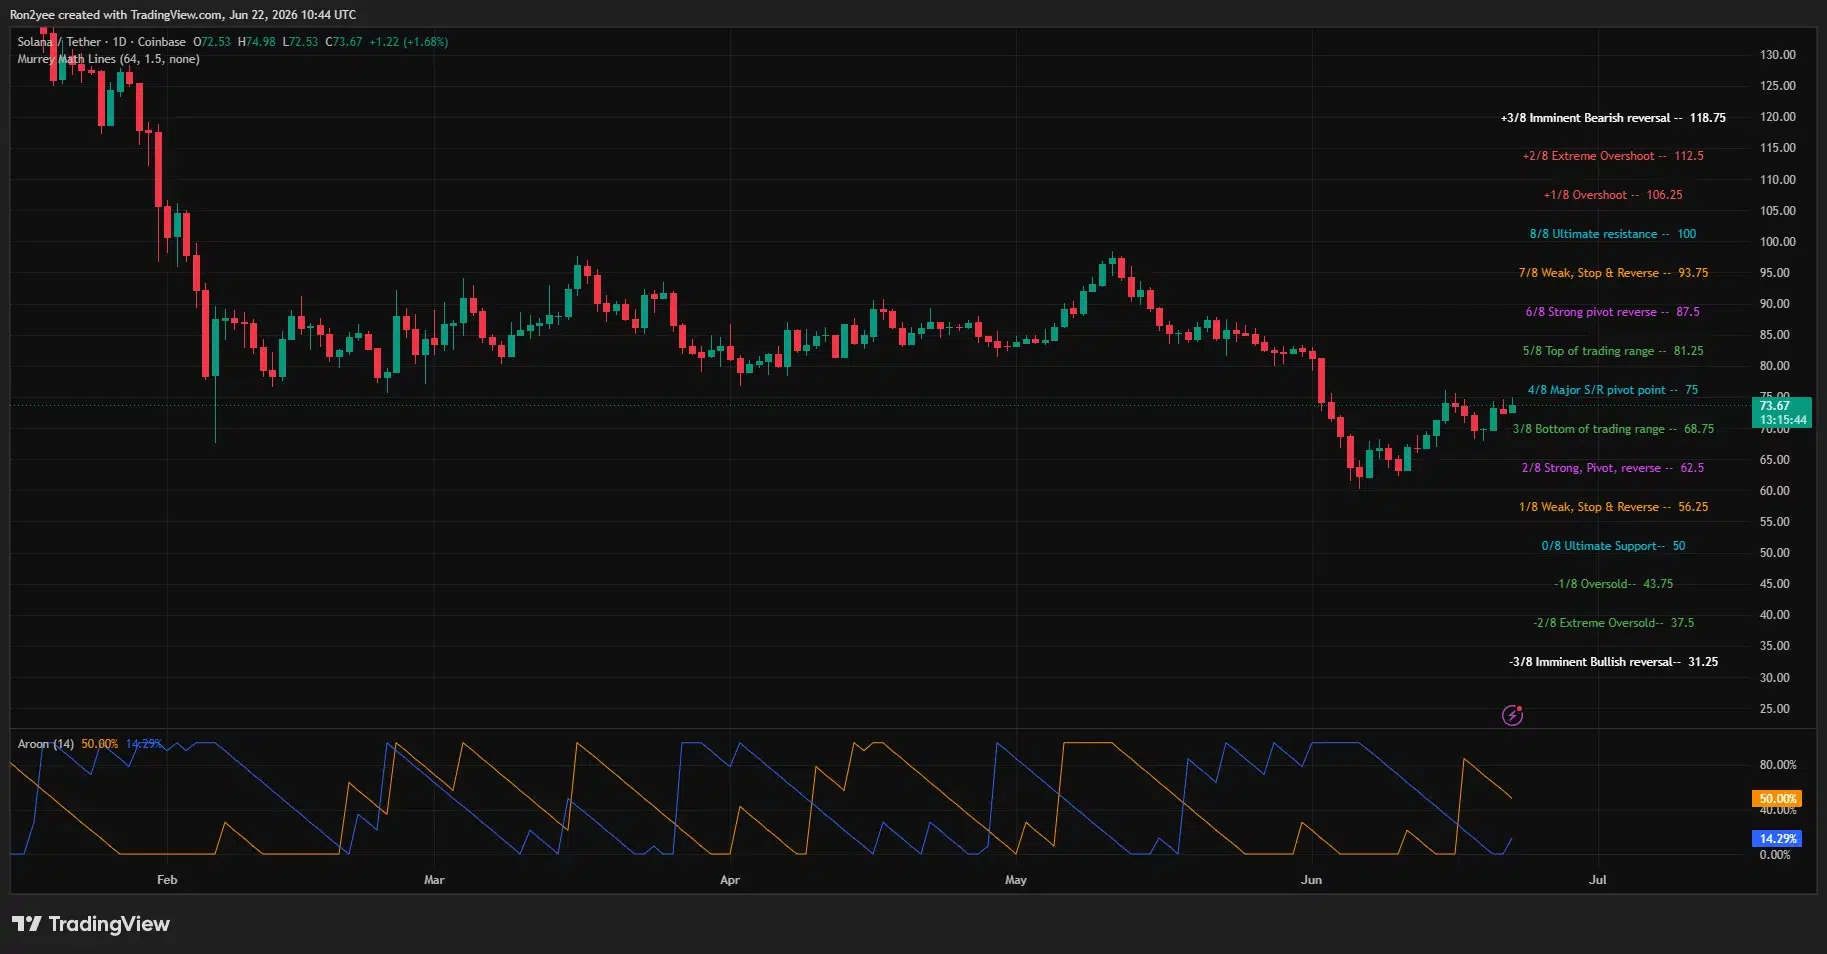This screenshot has width=1827, height=954.
Task: Select the -3/8 Imminent Bullish reversal label
Action: point(1613,662)
